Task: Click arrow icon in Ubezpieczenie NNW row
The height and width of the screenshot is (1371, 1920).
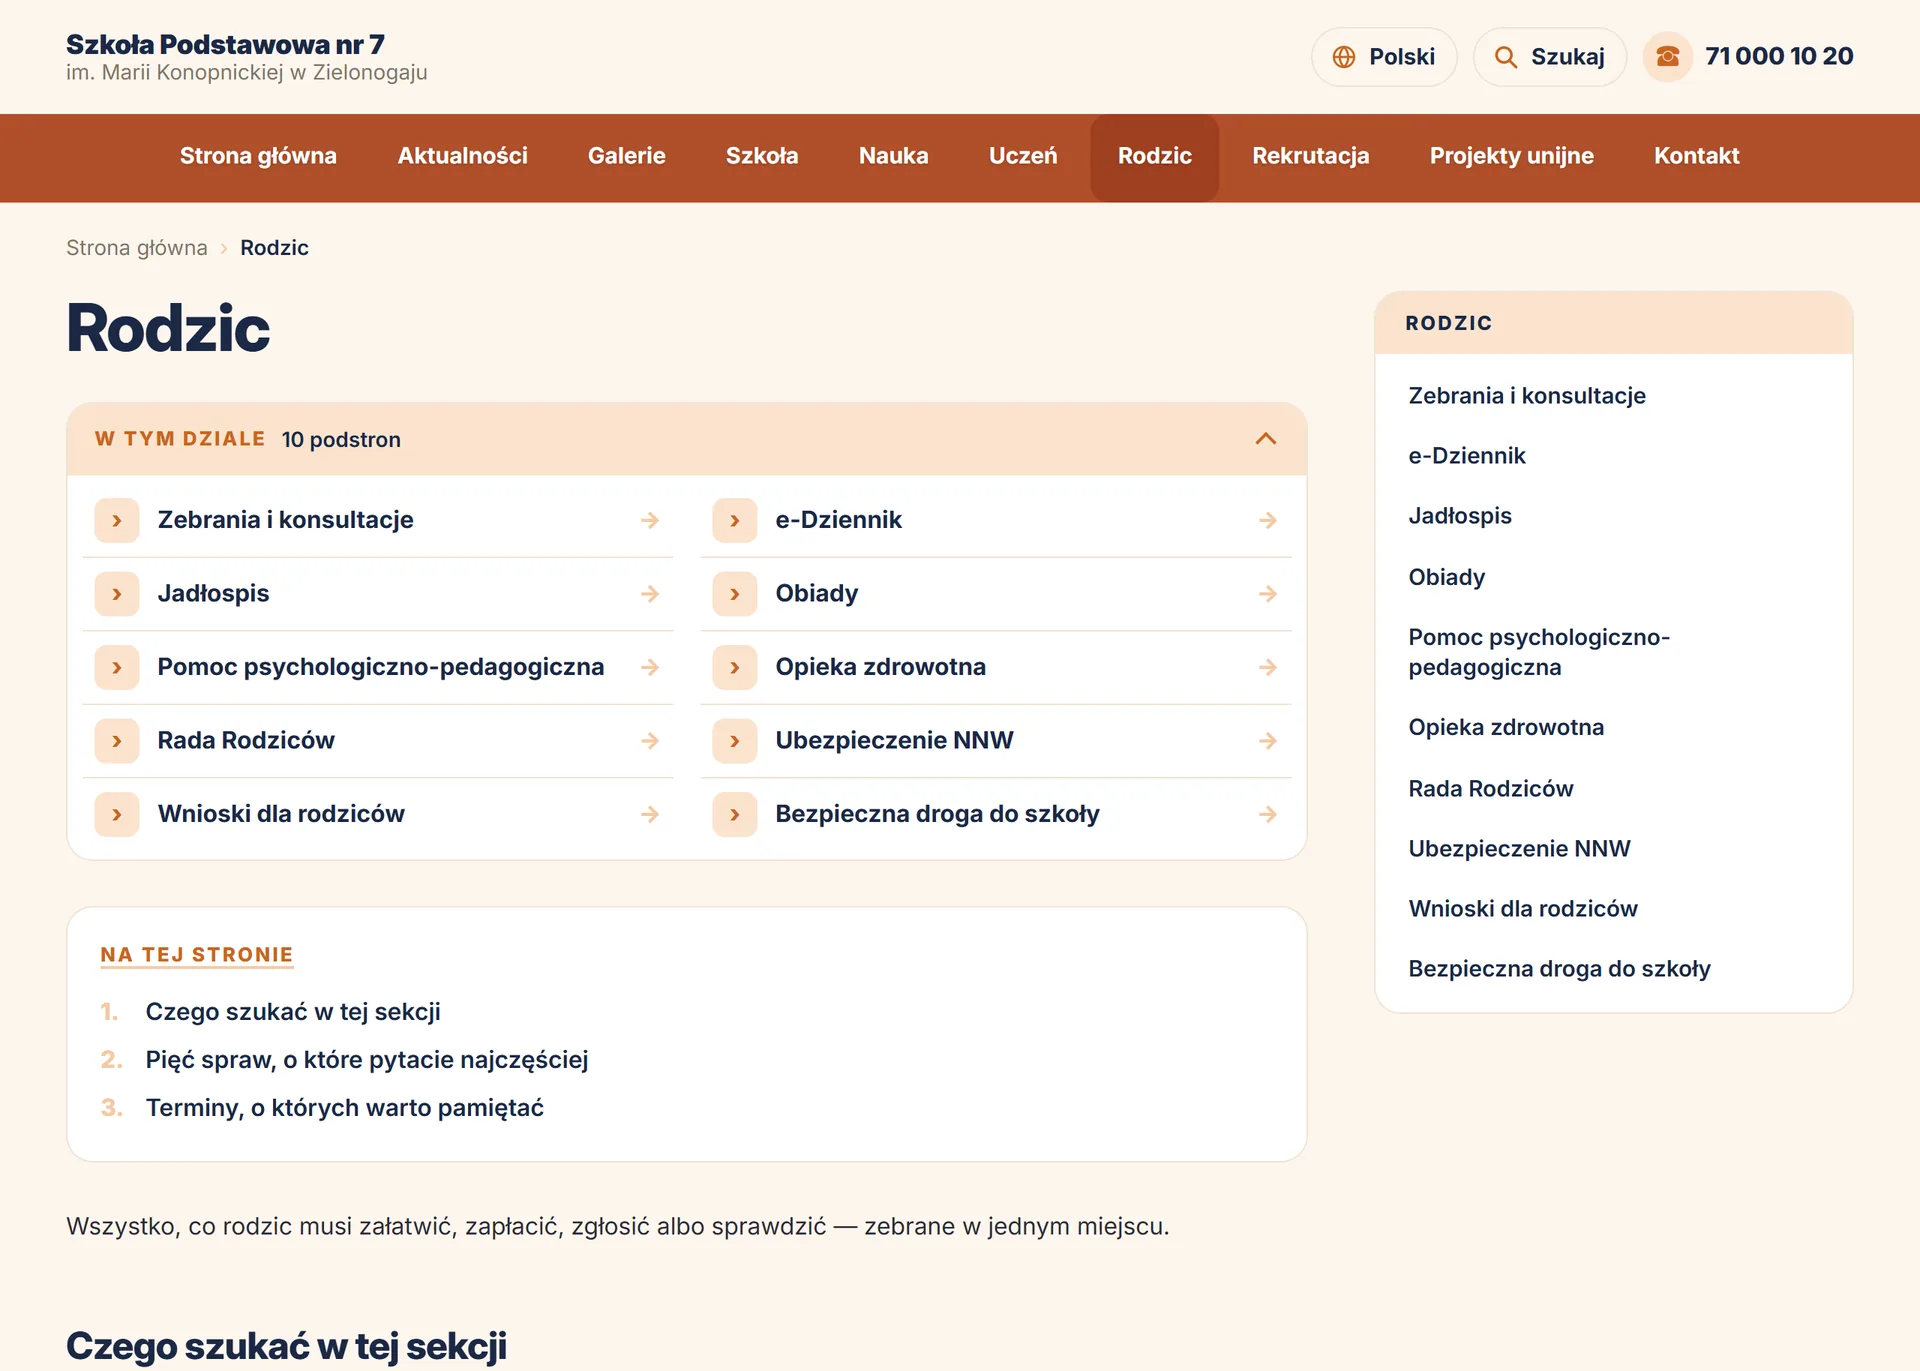Action: click(1268, 741)
